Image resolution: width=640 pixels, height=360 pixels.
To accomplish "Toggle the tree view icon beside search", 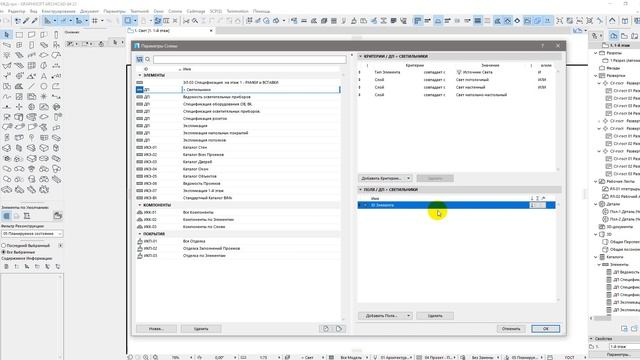I will [140, 60].
